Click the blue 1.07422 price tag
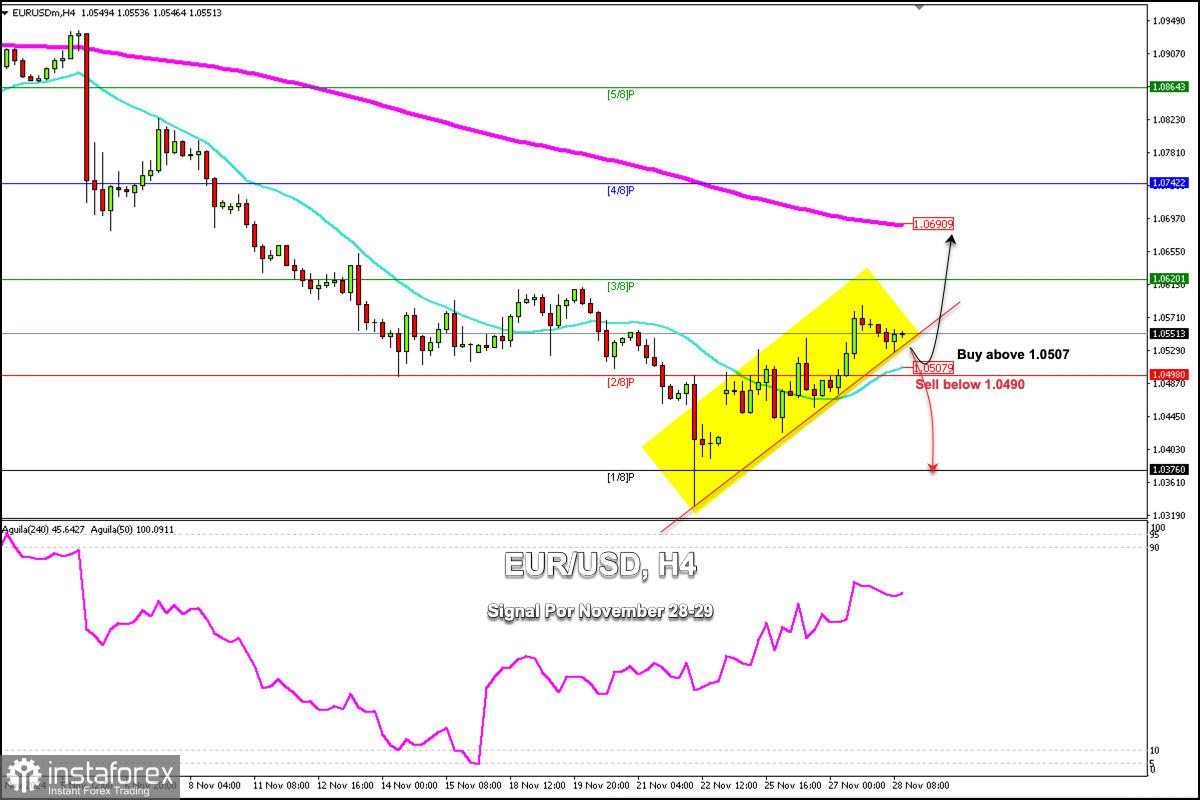Viewport: 1200px width, 800px height. (1170, 183)
